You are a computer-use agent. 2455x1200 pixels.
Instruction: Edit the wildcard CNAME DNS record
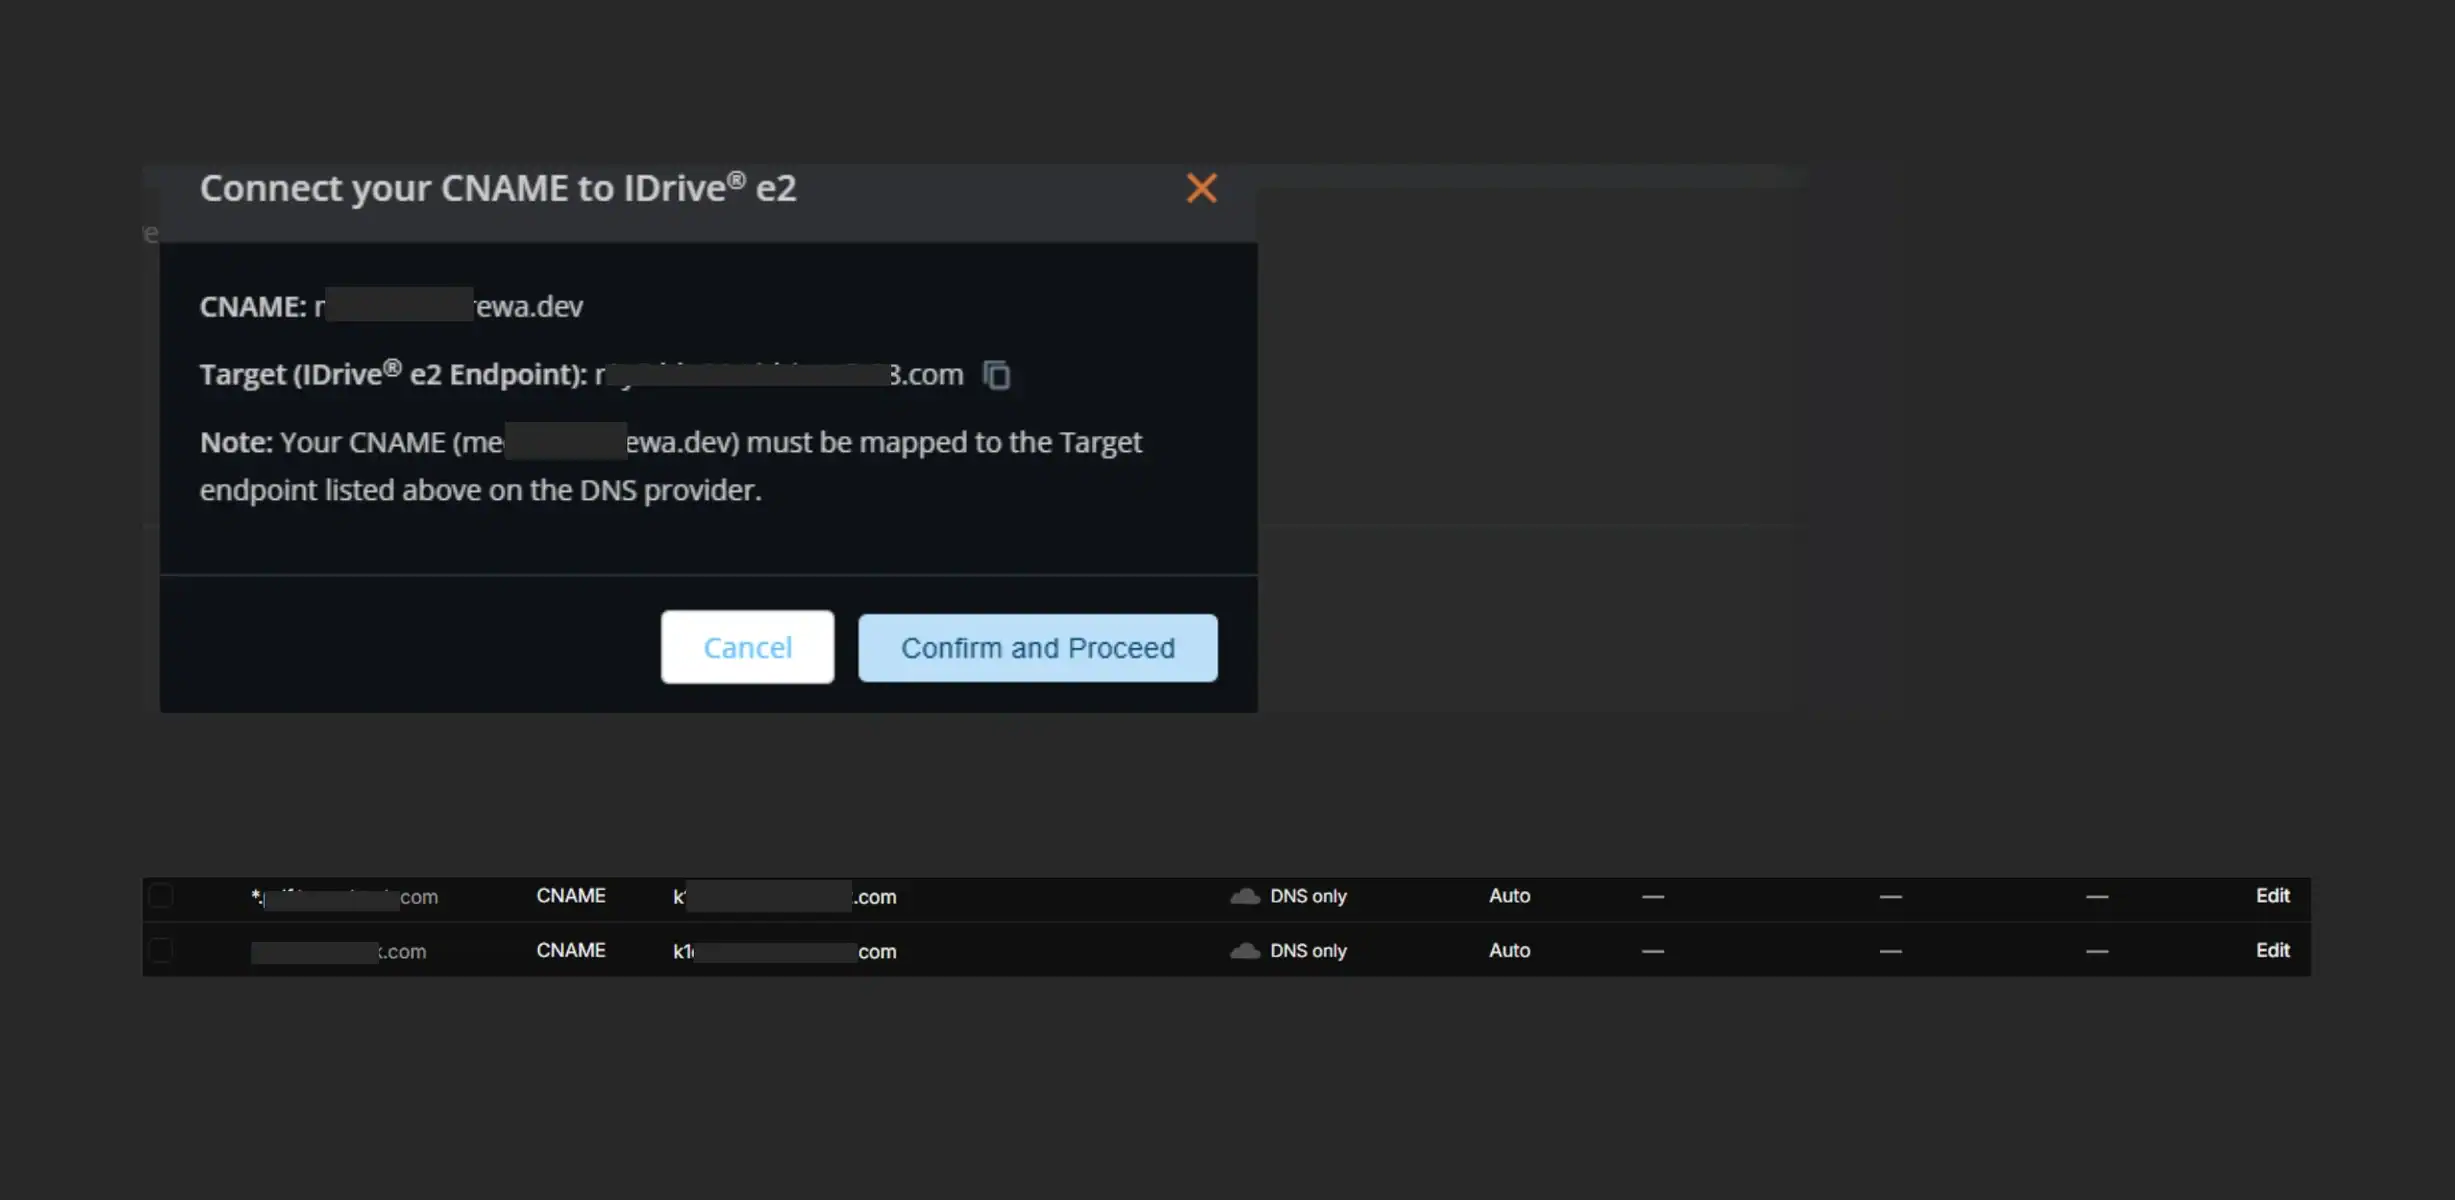click(2272, 896)
